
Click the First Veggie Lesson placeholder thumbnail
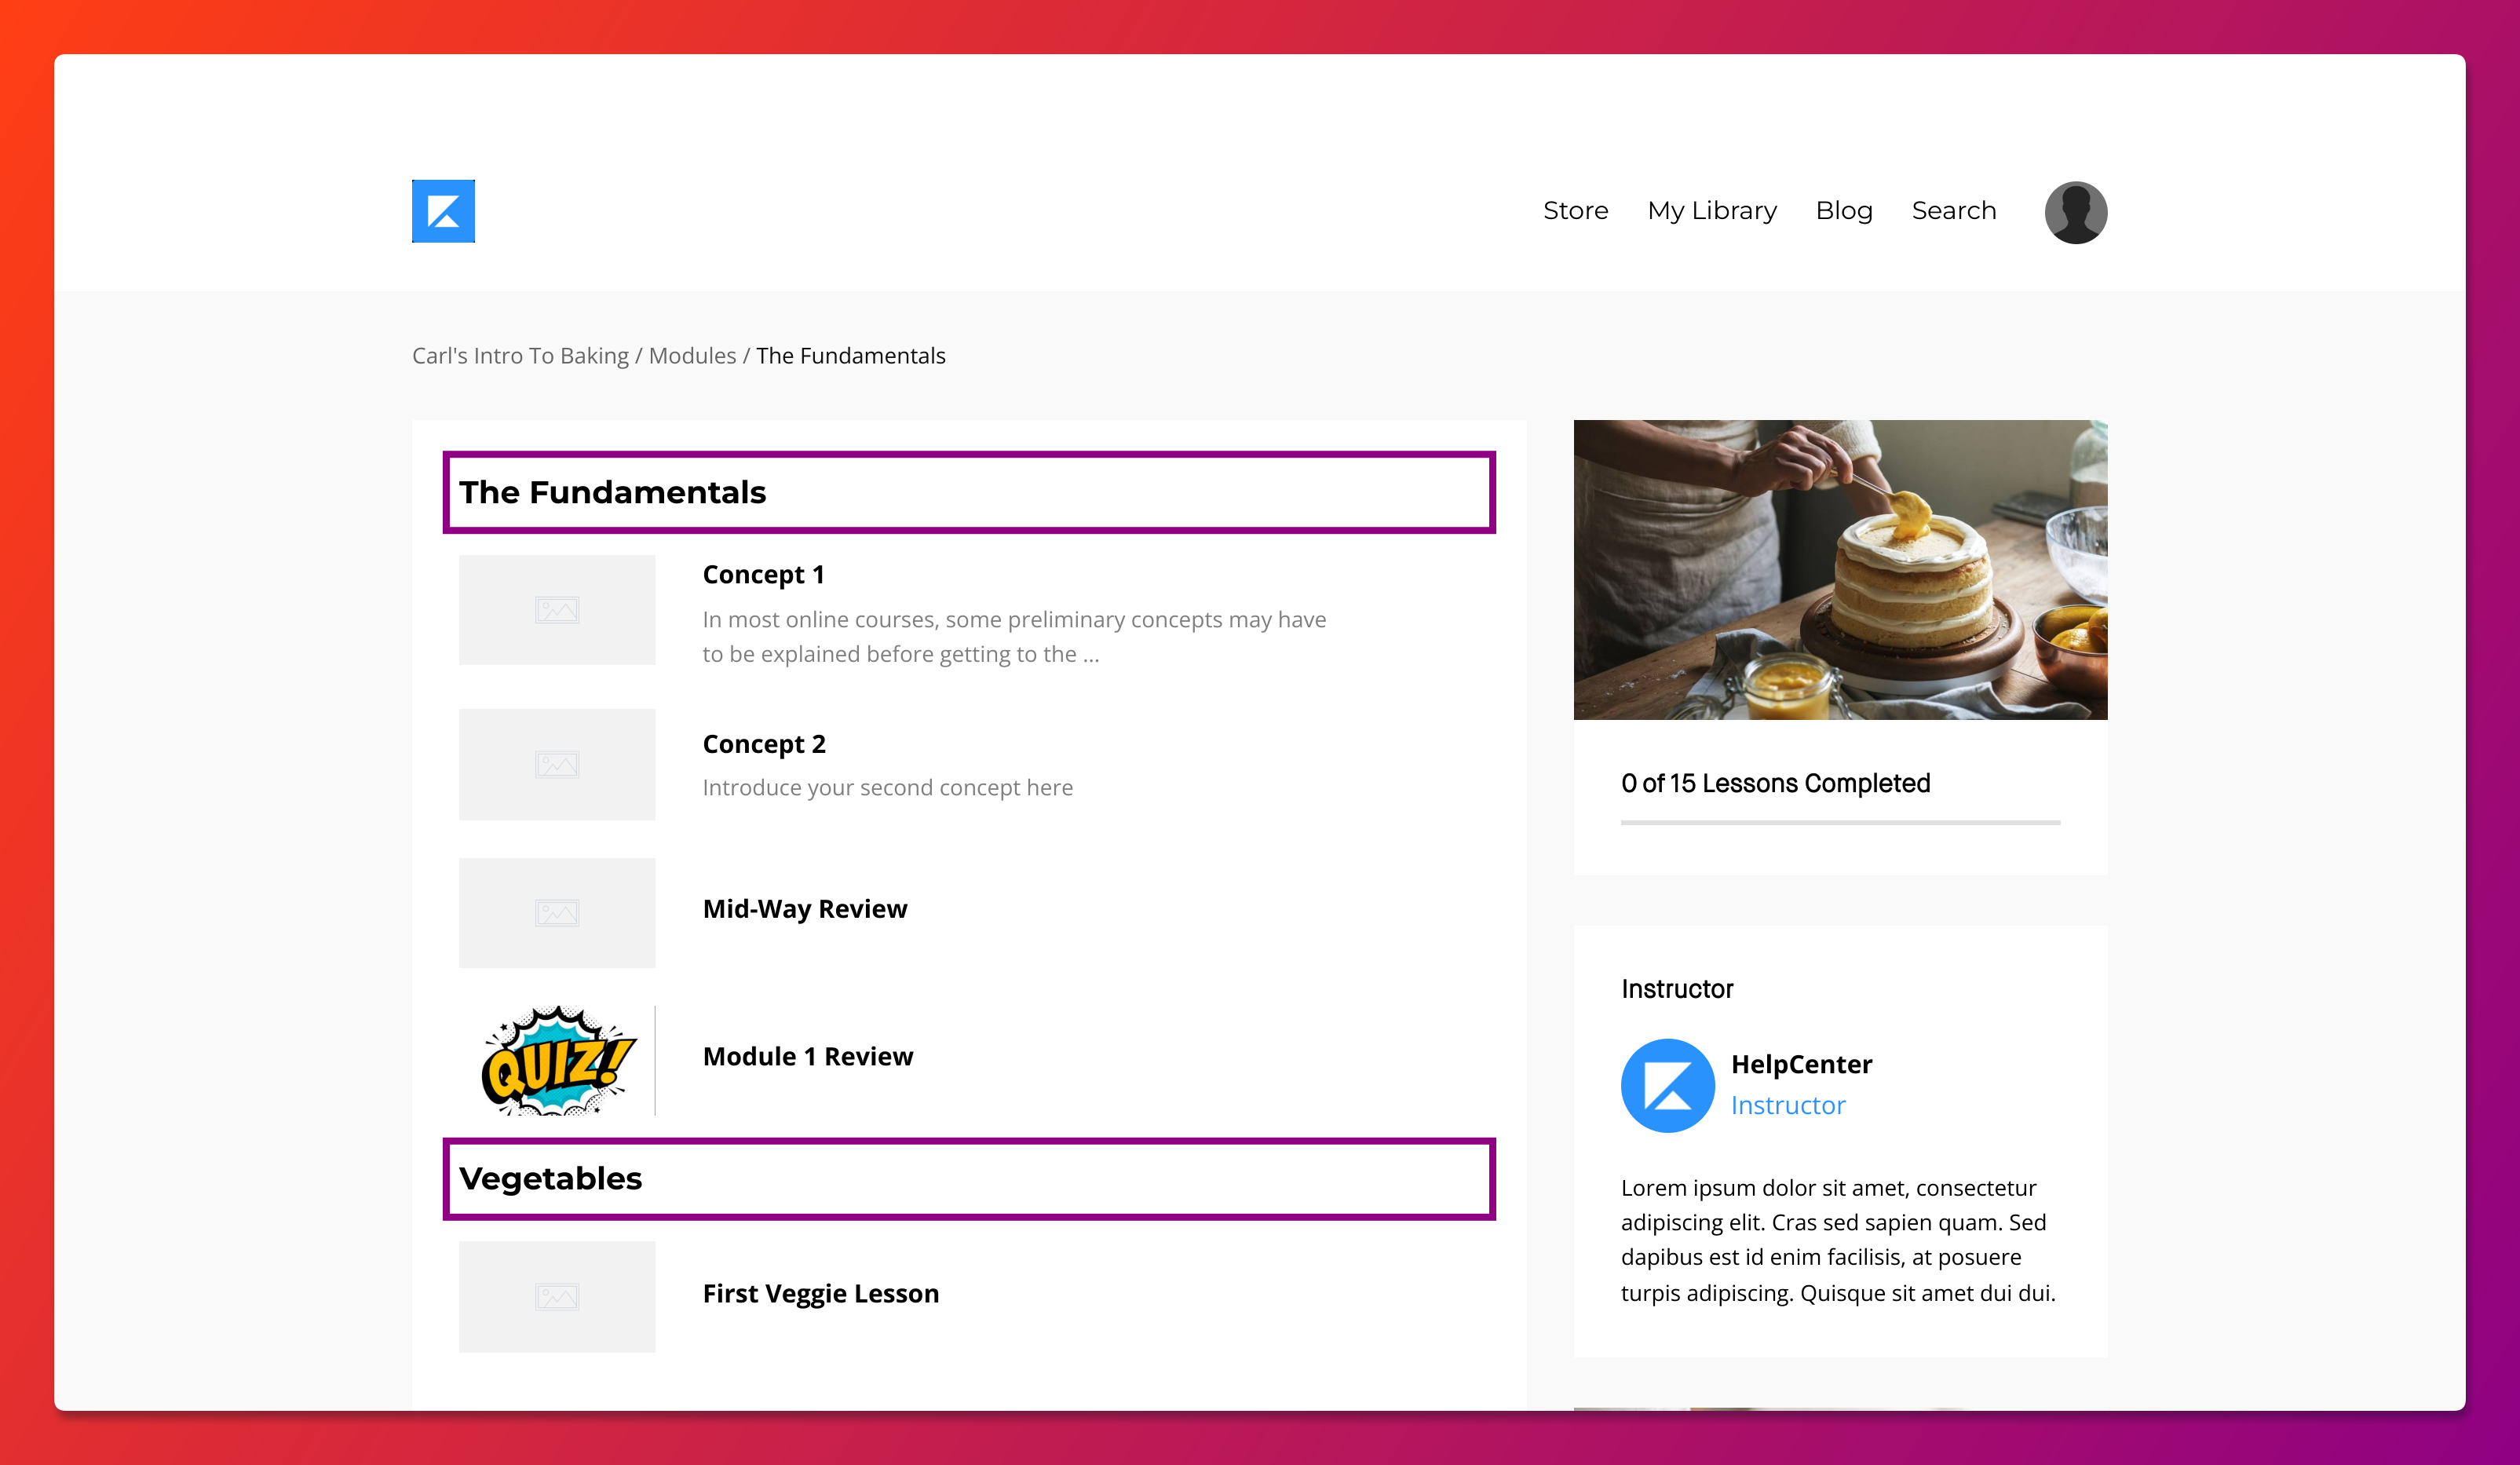557,1297
